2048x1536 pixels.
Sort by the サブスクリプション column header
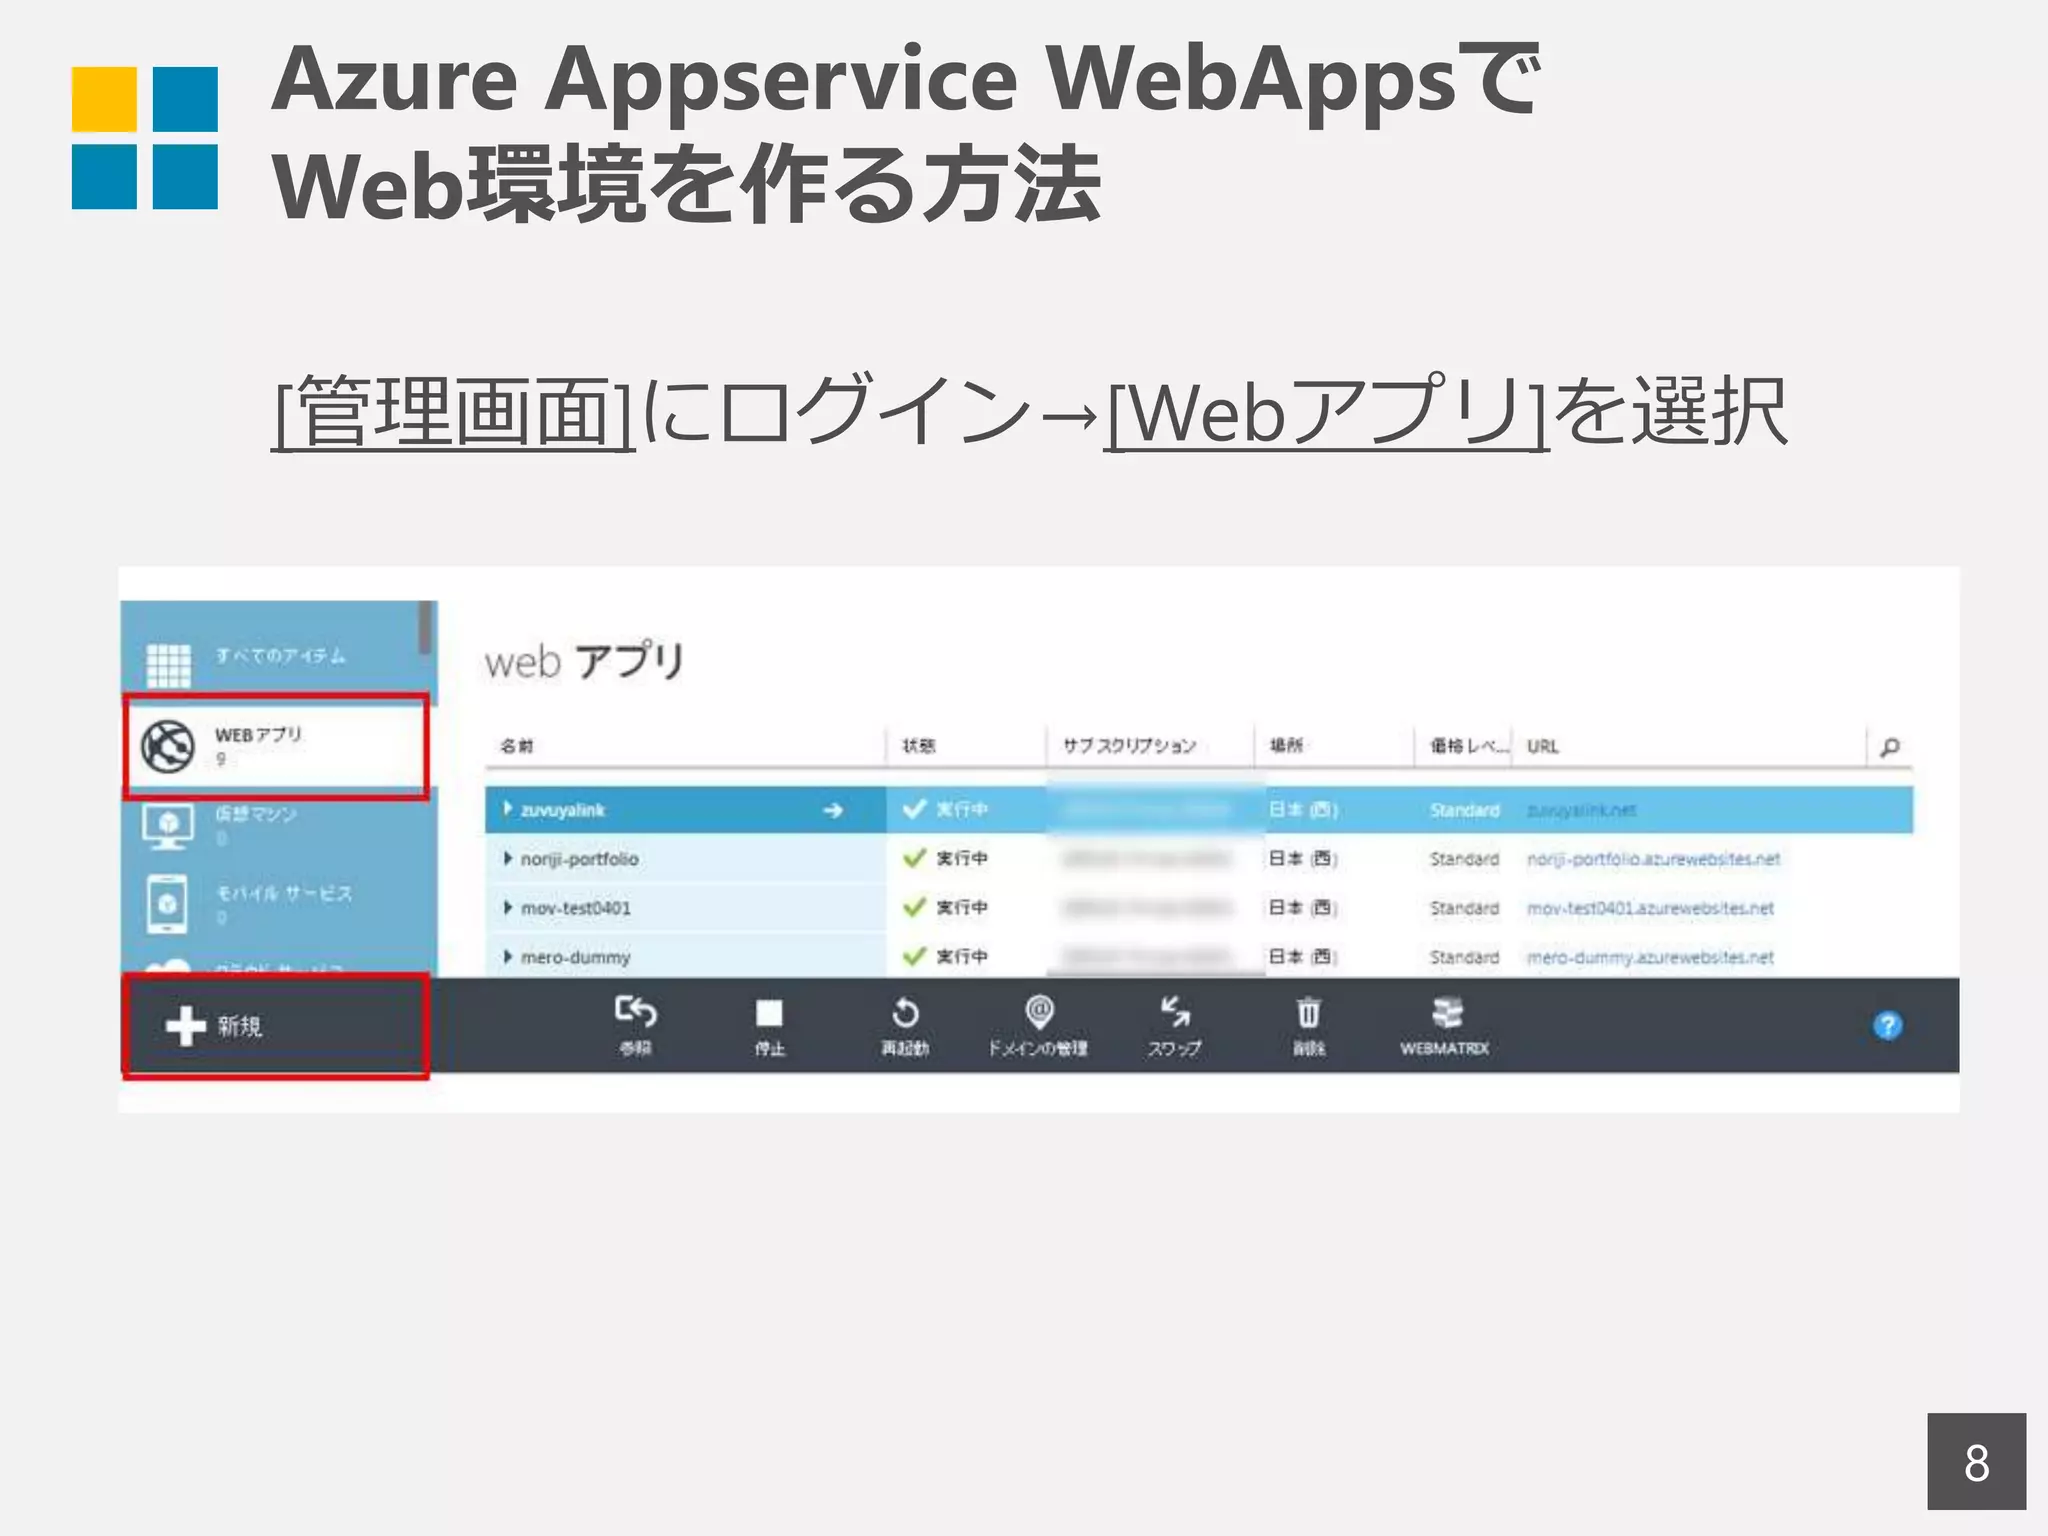1129,746
